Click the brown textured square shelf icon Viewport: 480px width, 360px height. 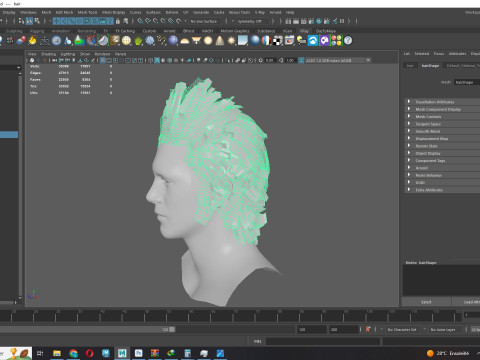115,40
